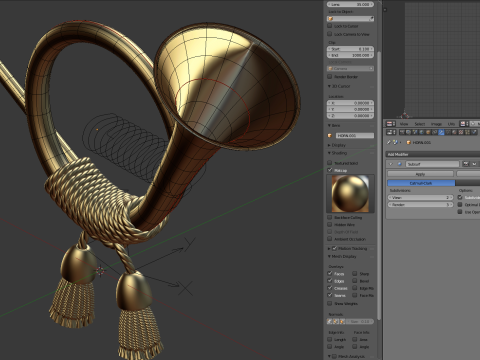Switch to the Particles properties tab icon
The height and width of the screenshot is (360, 480).
pos(468,132)
